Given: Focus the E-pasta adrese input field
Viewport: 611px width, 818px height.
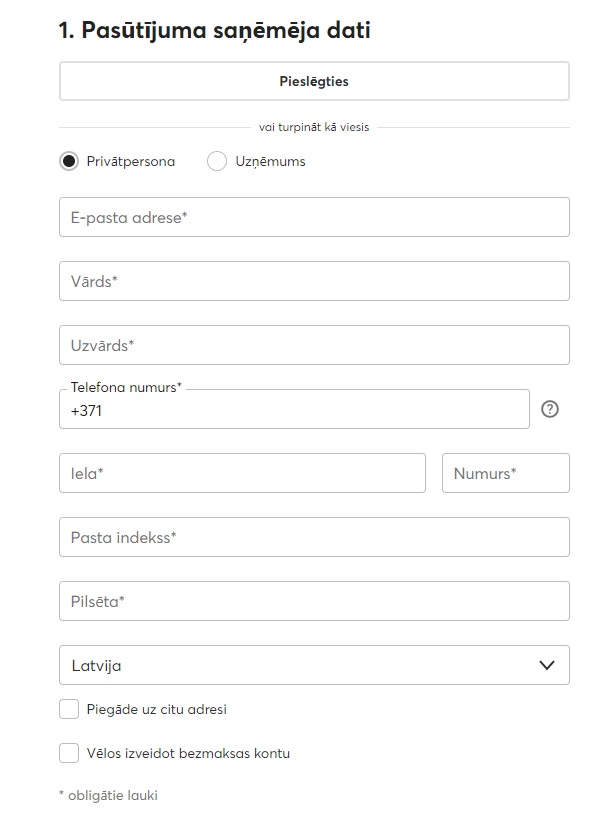Looking at the screenshot, I should click(314, 217).
